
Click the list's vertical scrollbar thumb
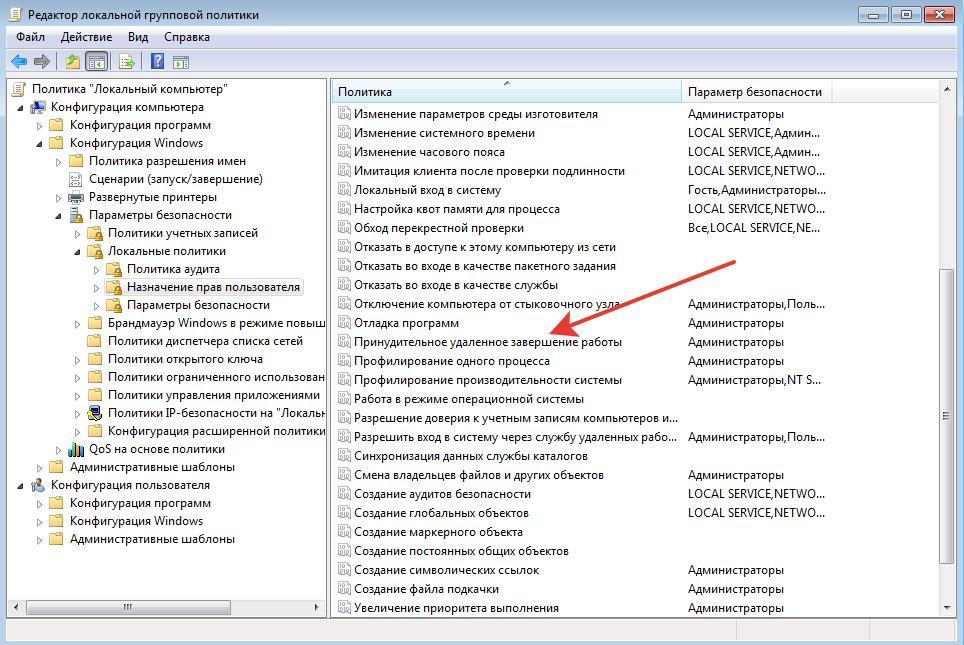pos(946,416)
